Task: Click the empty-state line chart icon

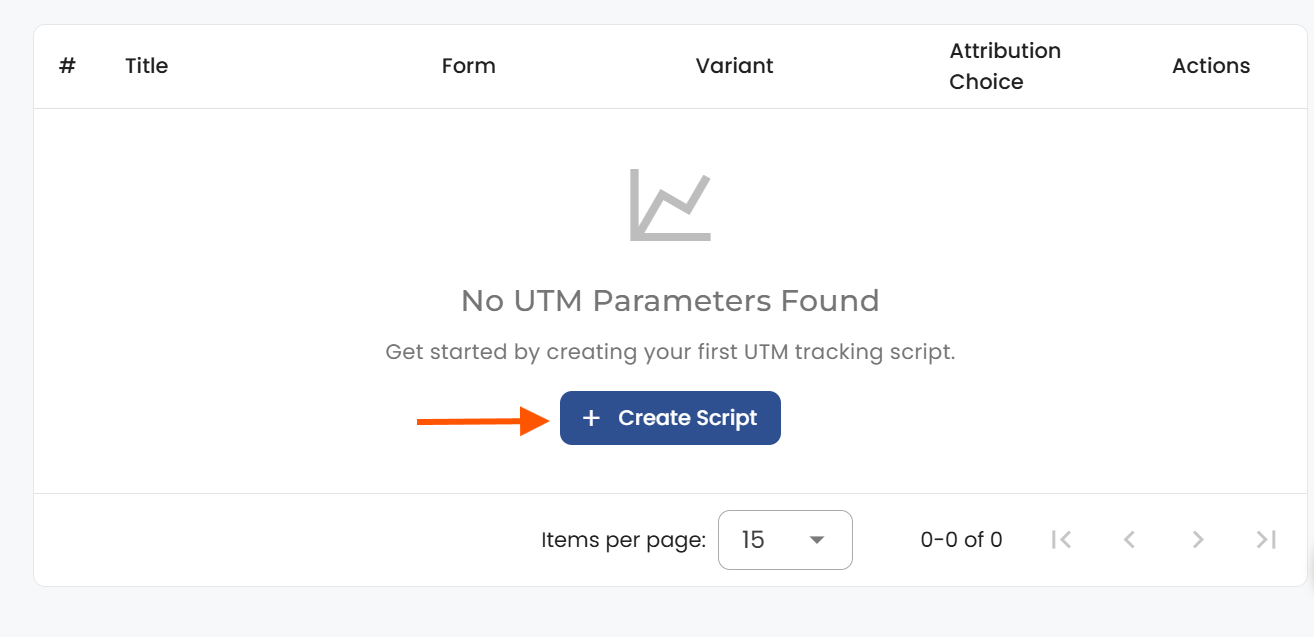Action: pyautogui.click(x=670, y=205)
